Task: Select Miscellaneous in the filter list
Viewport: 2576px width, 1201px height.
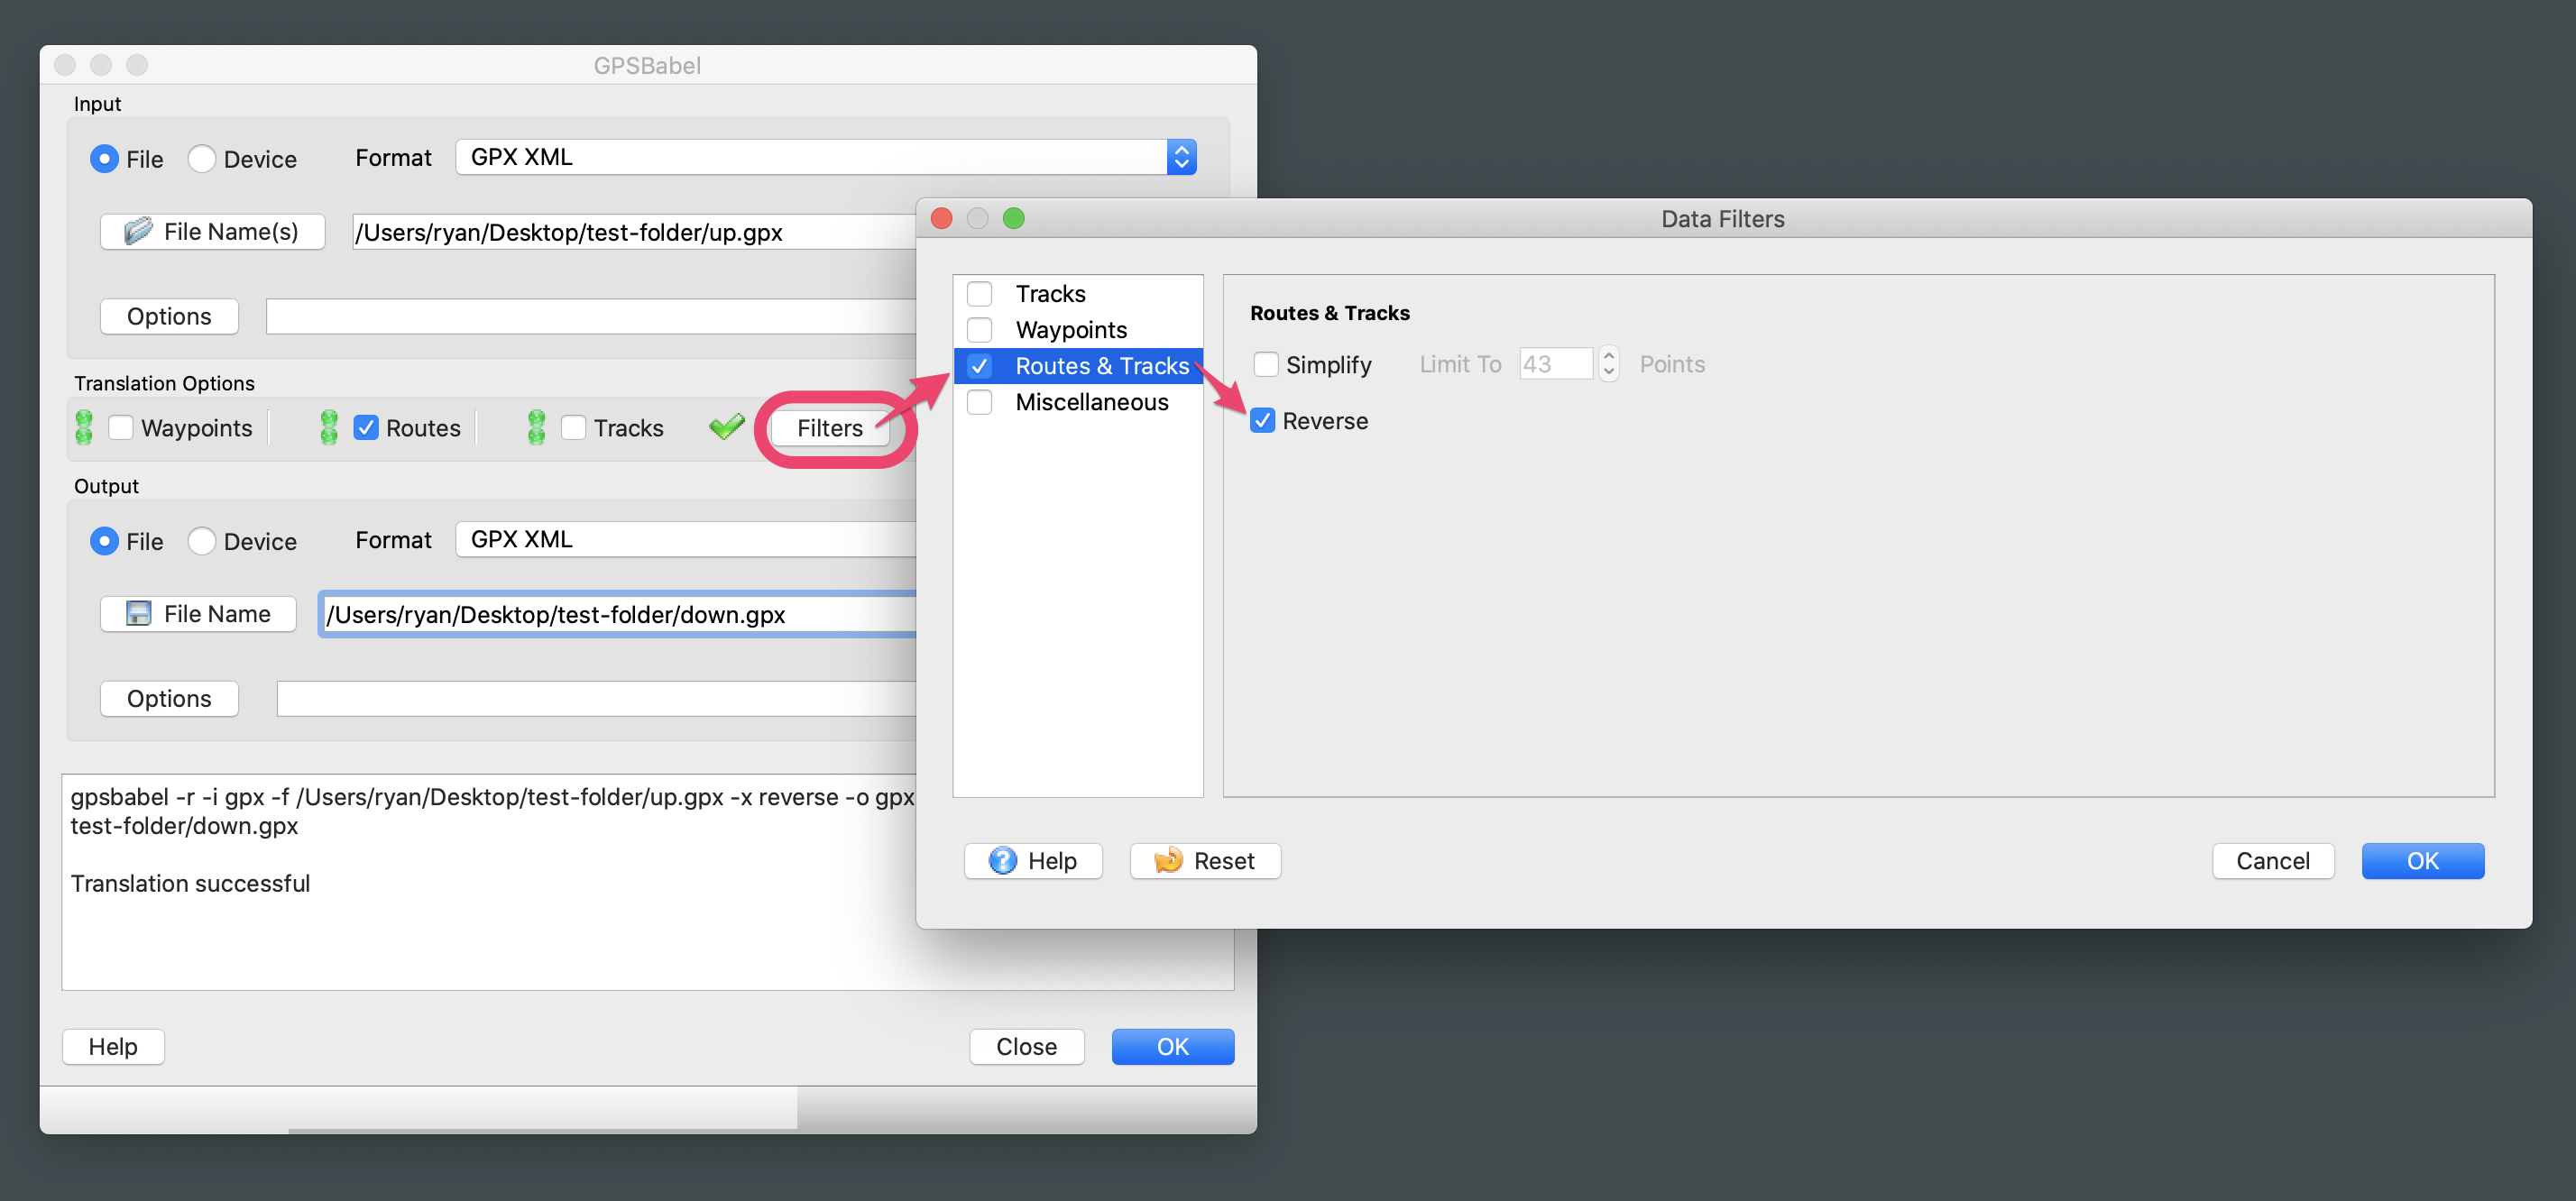Action: point(1091,402)
